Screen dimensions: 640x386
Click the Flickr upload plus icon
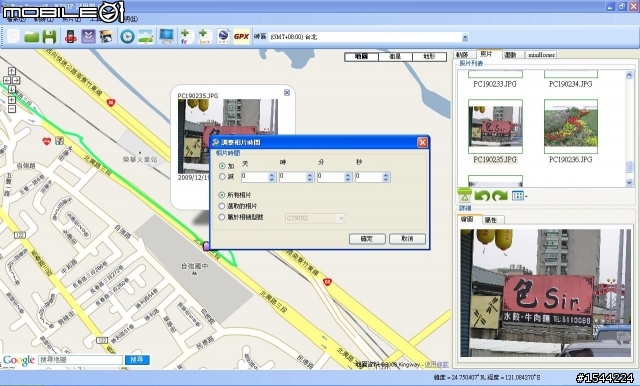click(x=187, y=37)
